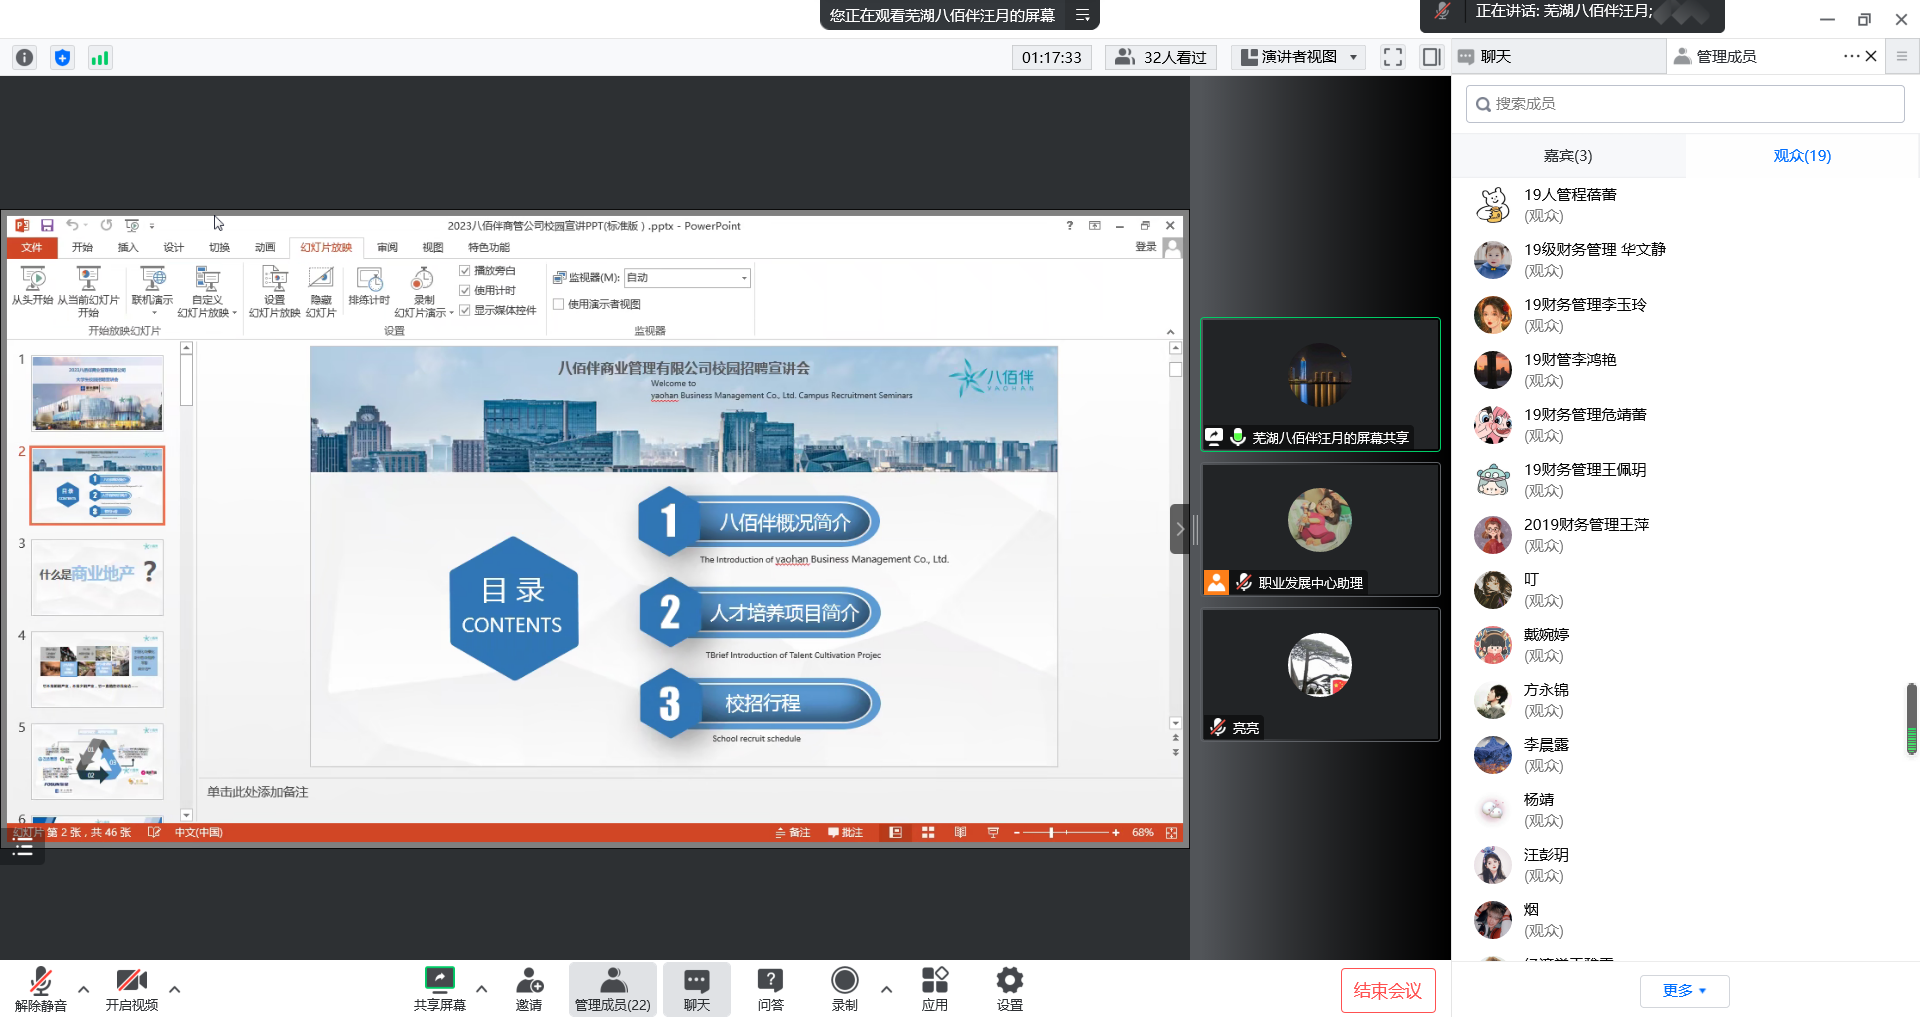Click the member list scrollbar

[1911, 717]
